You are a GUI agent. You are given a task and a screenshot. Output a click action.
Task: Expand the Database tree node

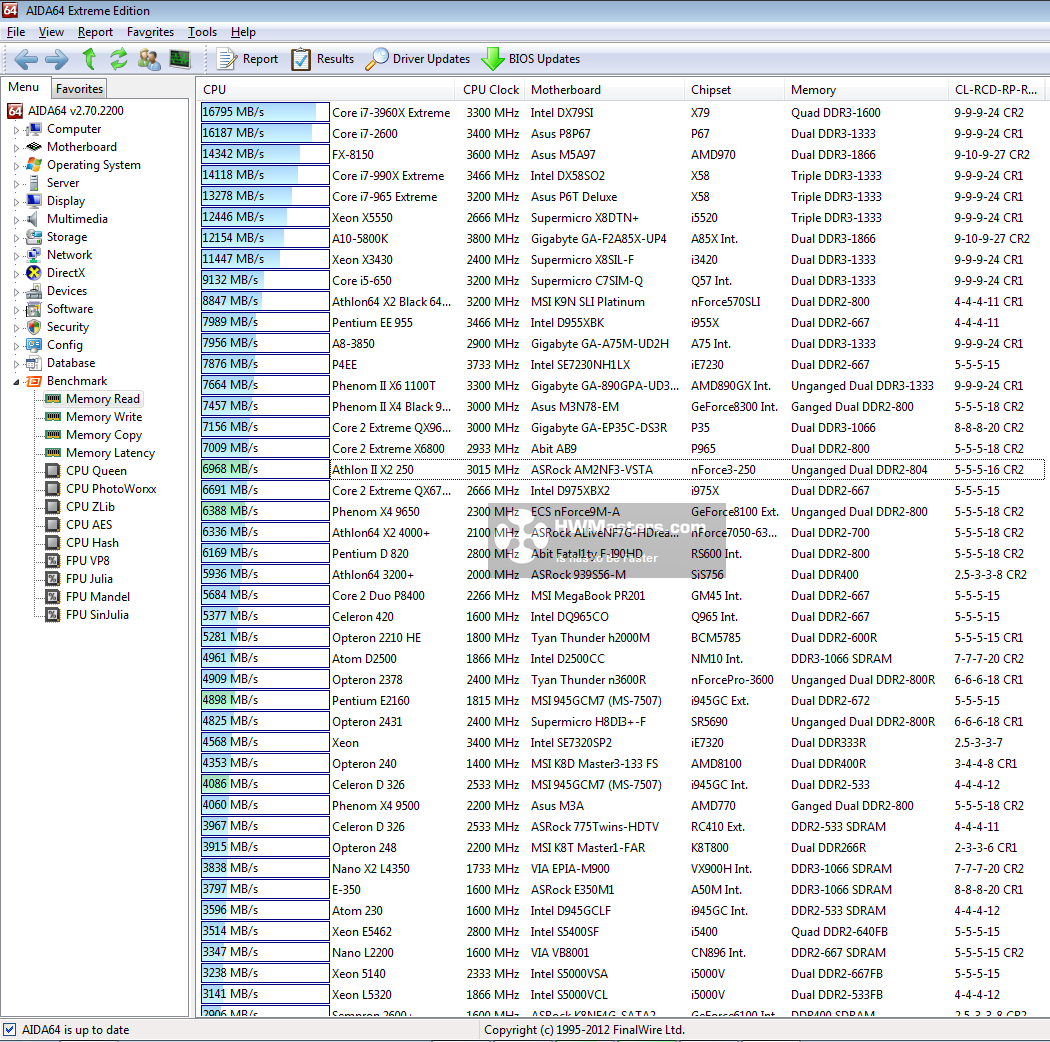click(17, 364)
